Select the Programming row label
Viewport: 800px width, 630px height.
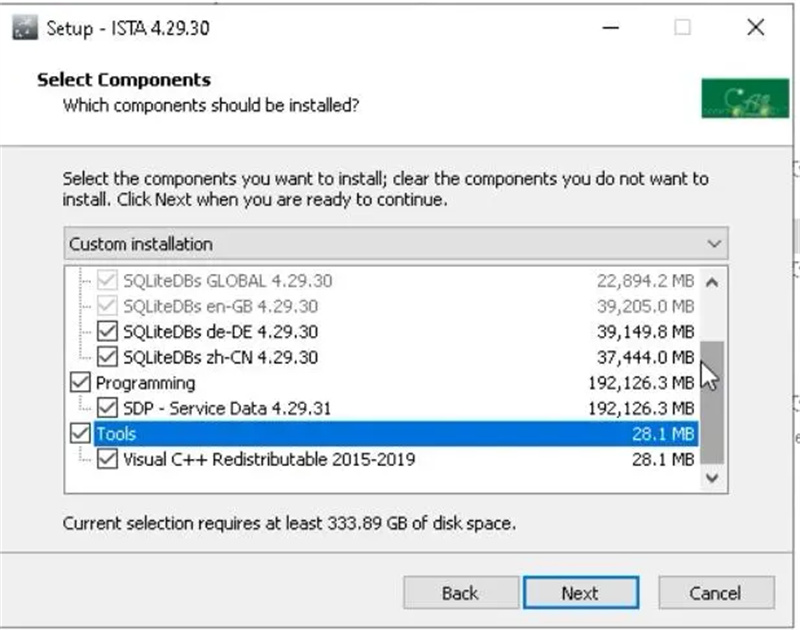(x=145, y=383)
